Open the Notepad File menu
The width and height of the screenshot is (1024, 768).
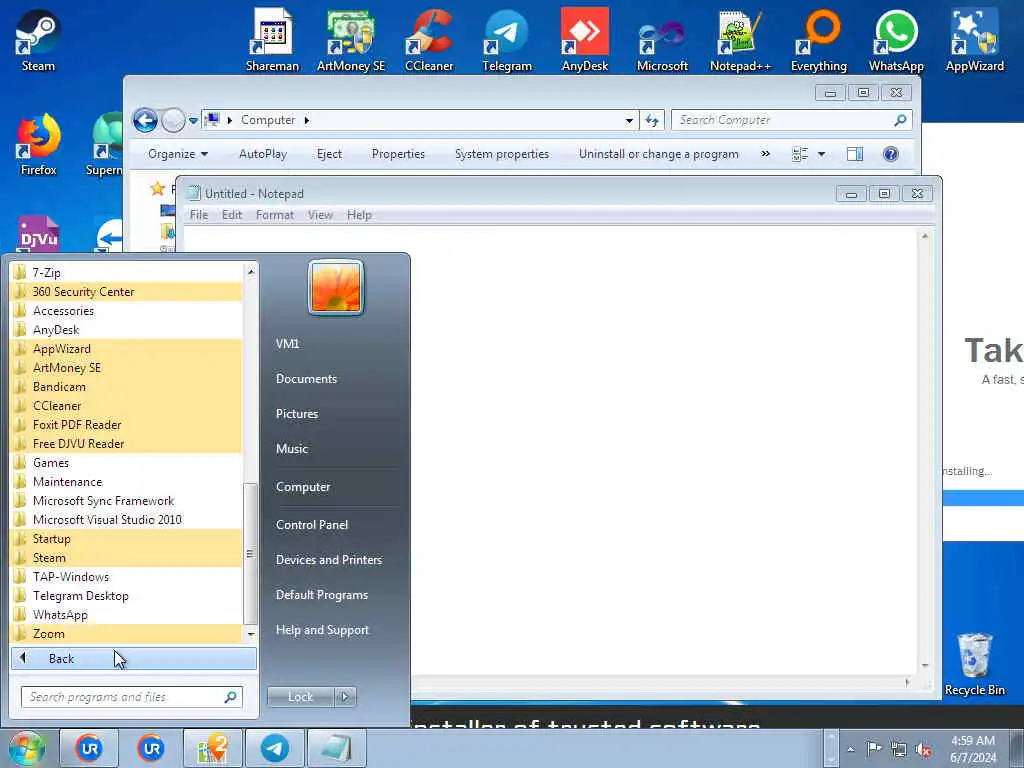(x=199, y=215)
